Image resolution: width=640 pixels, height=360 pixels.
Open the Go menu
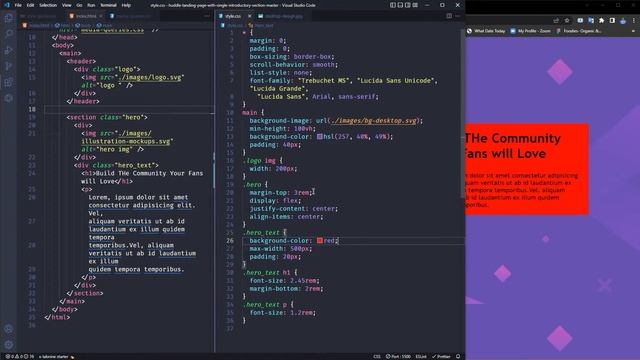[x=79, y=5]
